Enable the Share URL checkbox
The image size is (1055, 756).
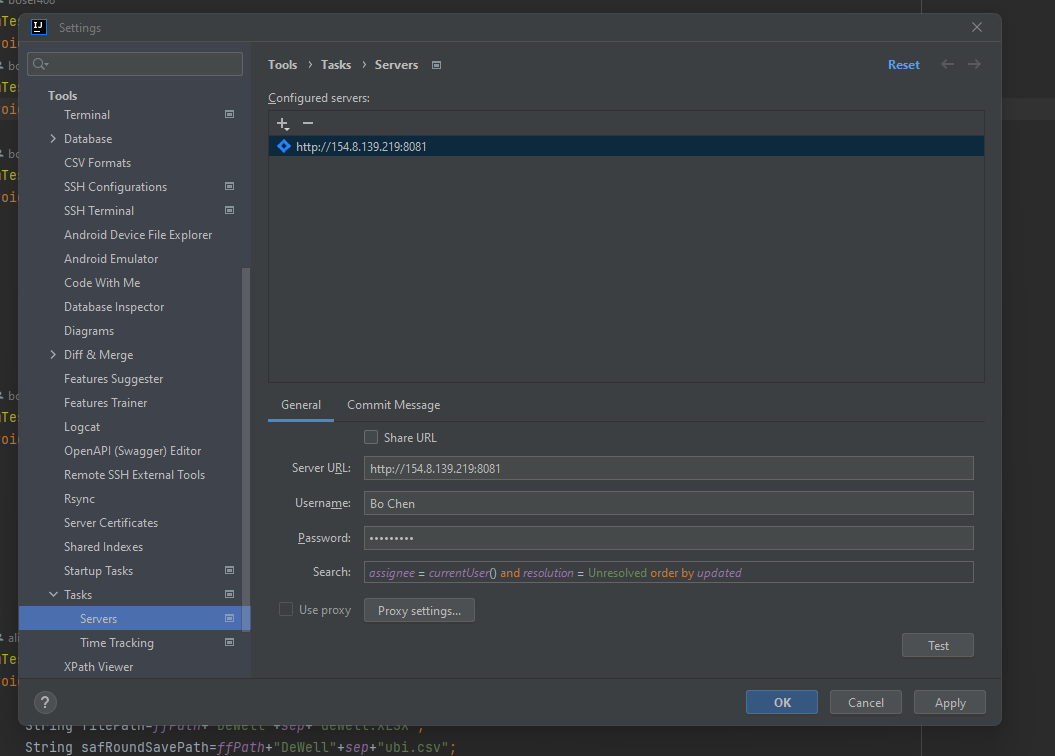[x=371, y=437]
